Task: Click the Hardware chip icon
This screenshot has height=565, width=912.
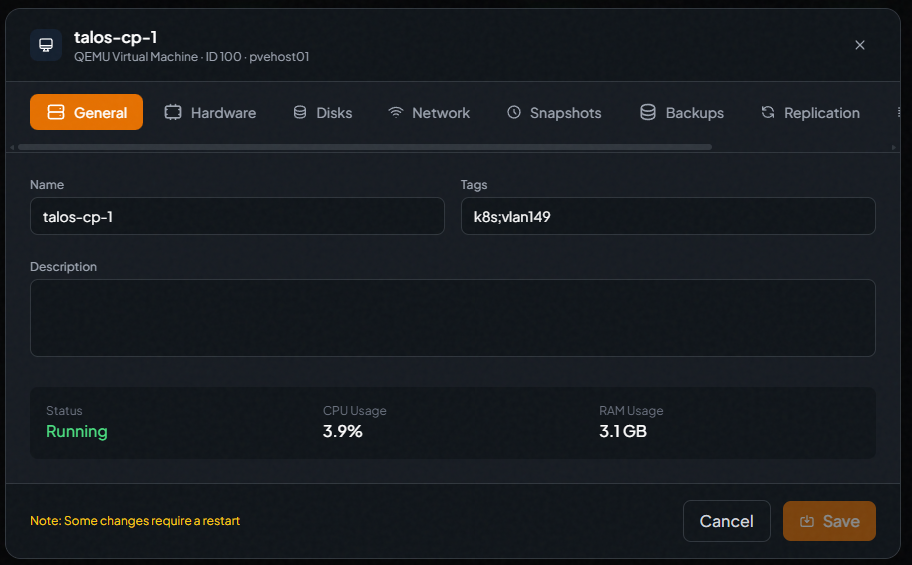Action: 173,113
